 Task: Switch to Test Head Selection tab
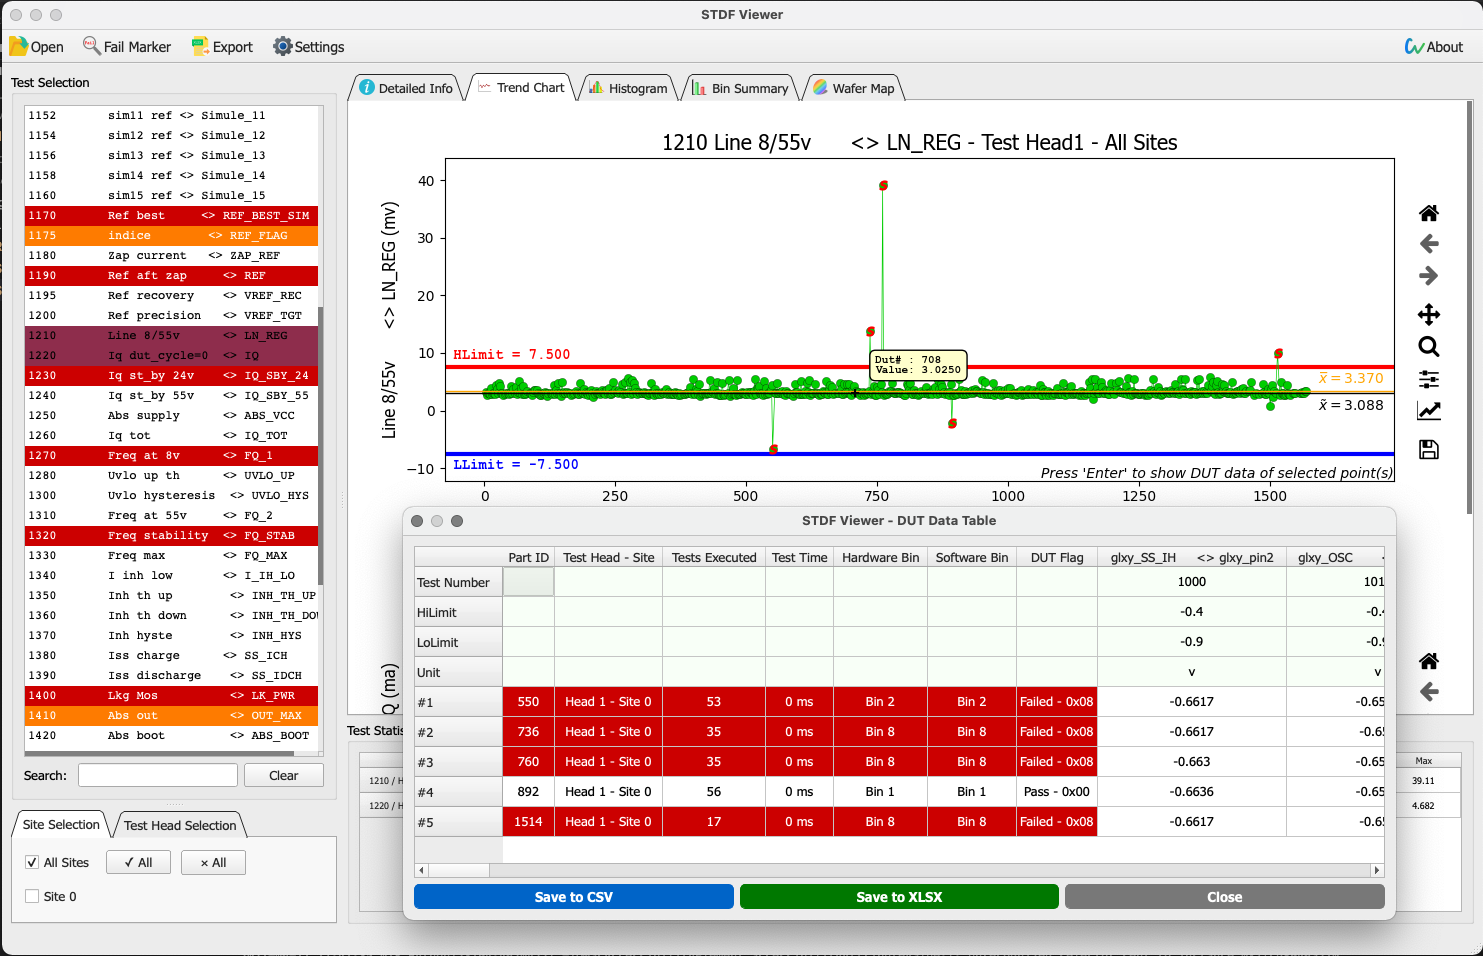click(180, 825)
